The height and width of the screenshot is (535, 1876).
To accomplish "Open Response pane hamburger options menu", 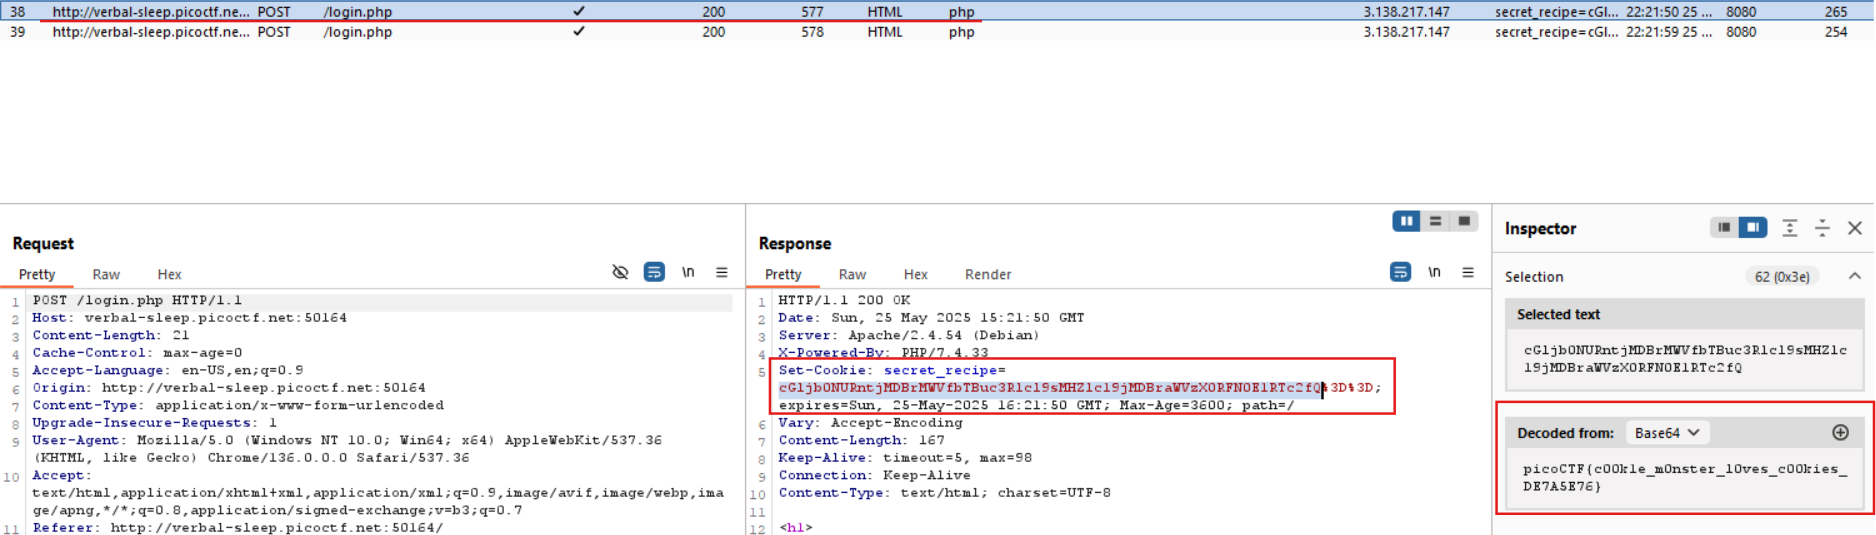I will (x=1468, y=272).
